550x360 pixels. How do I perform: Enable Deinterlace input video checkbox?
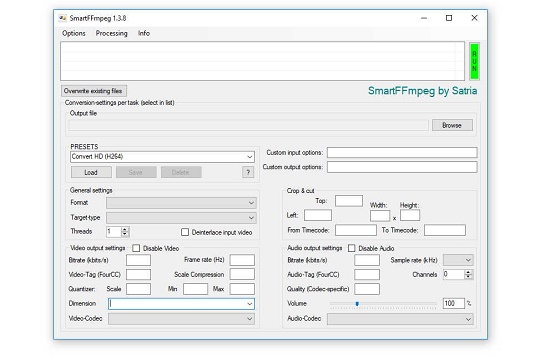point(185,232)
